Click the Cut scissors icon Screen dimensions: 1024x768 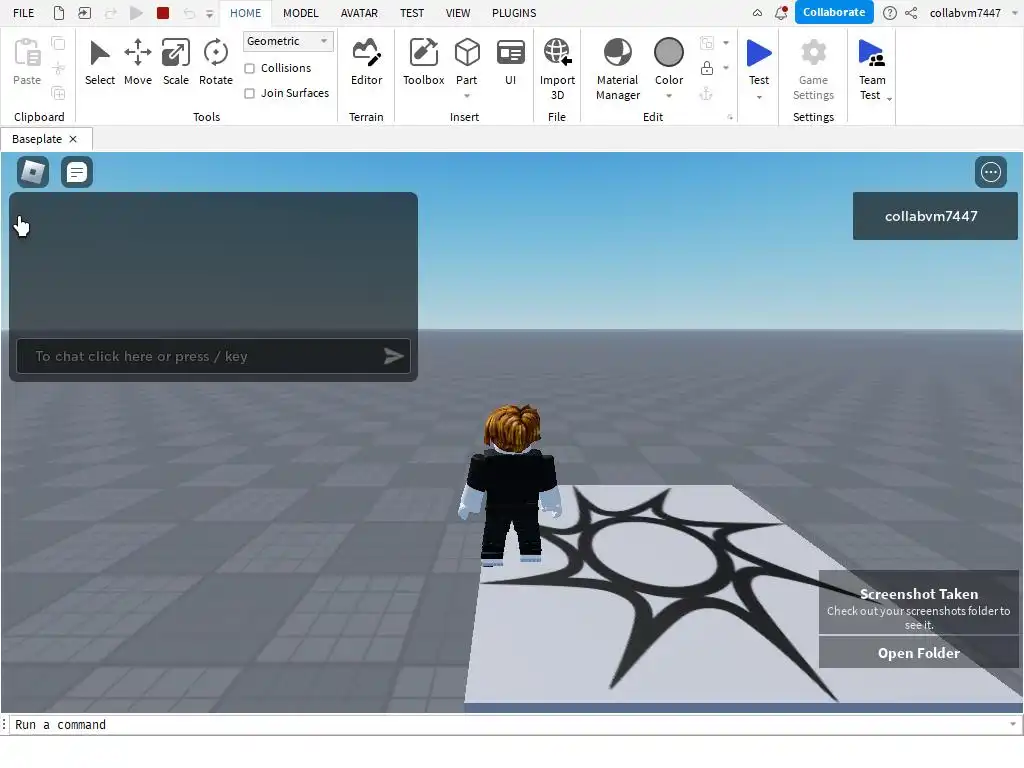pyautogui.click(x=58, y=69)
